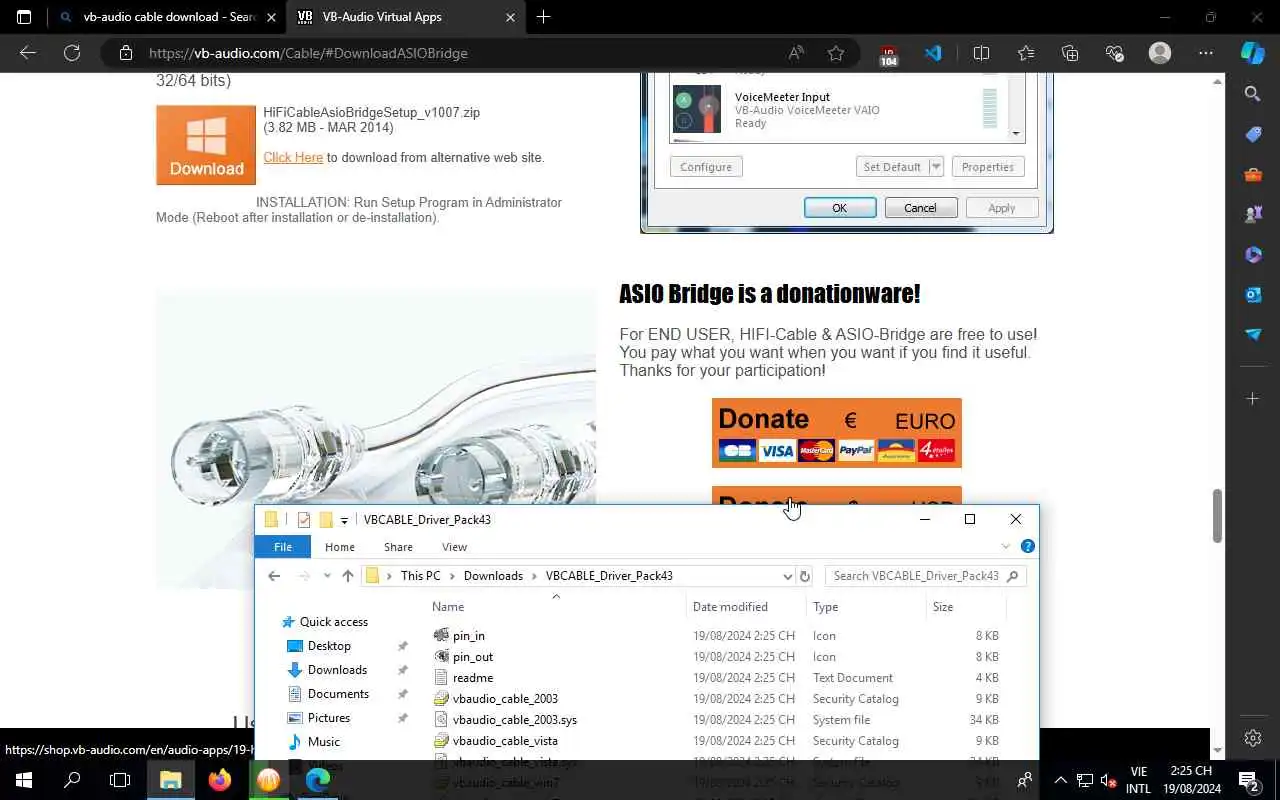Click the Edge page vertical scrollbar thumb
The height and width of the screenshot is (800, 1280).
[x=1217, y=515]
